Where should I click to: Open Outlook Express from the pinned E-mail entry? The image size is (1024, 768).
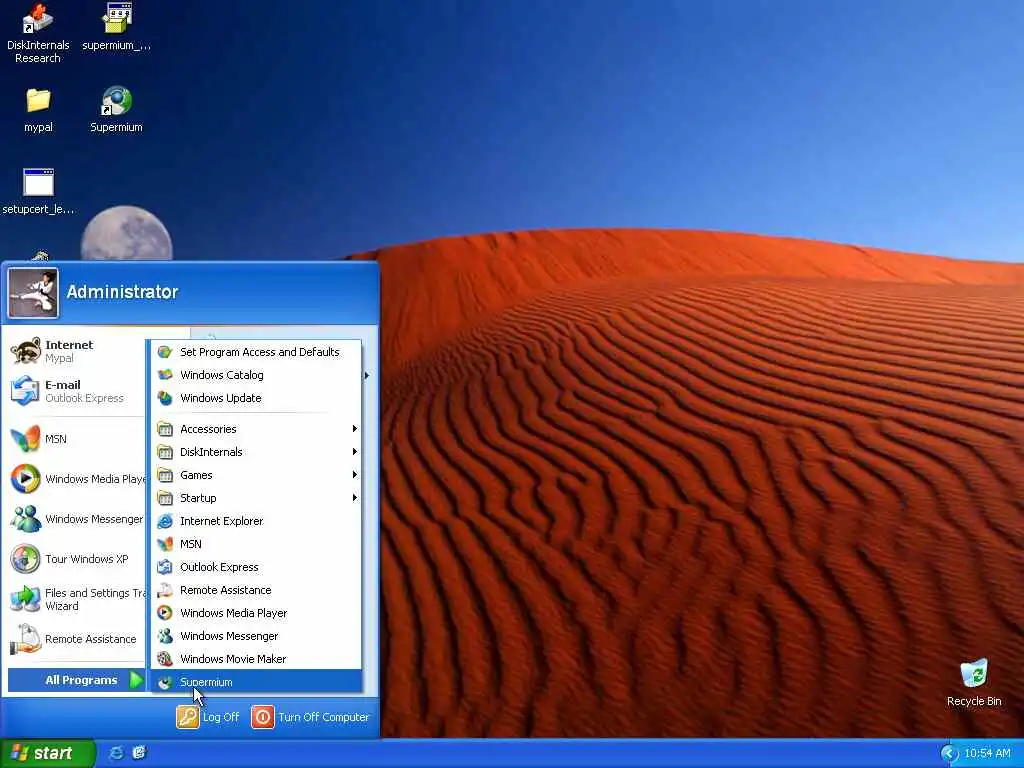(x=77, y=391)
